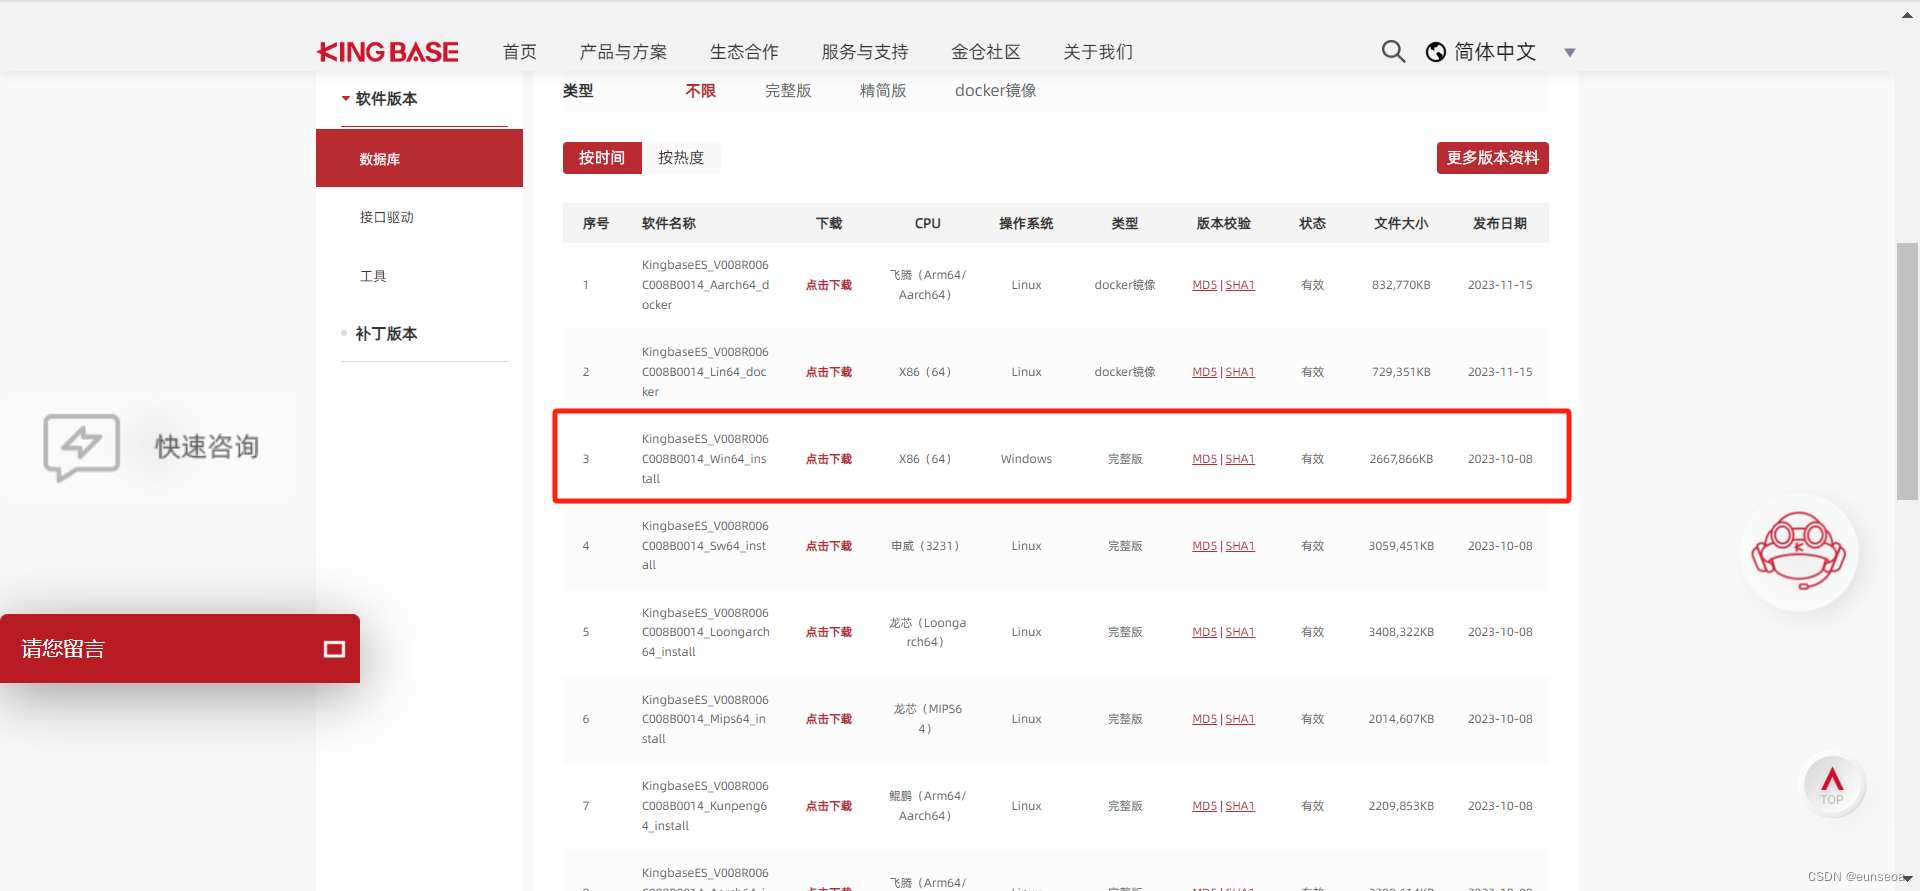Open the 产品与方案 menu
Viewport: 1920px width, 891px height.
click(623, 52)
